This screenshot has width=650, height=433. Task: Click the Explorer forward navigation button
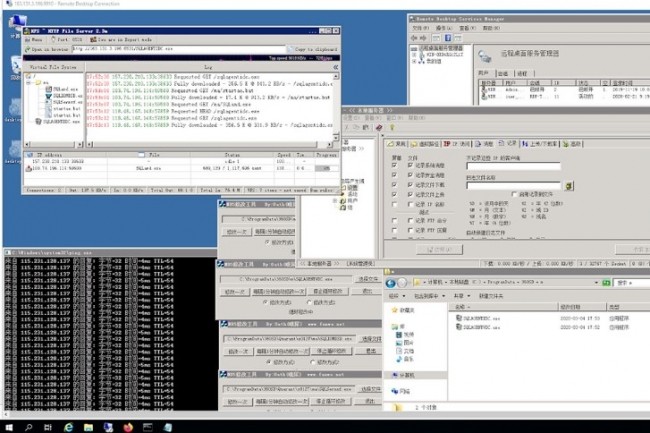[402, 283]
